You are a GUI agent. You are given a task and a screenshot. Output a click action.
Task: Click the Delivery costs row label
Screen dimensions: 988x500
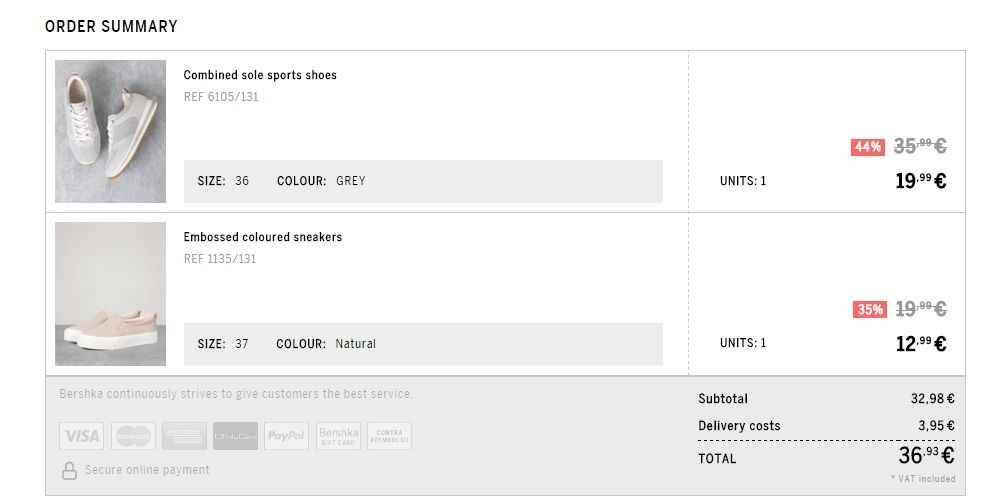click(x=739, y=426)
